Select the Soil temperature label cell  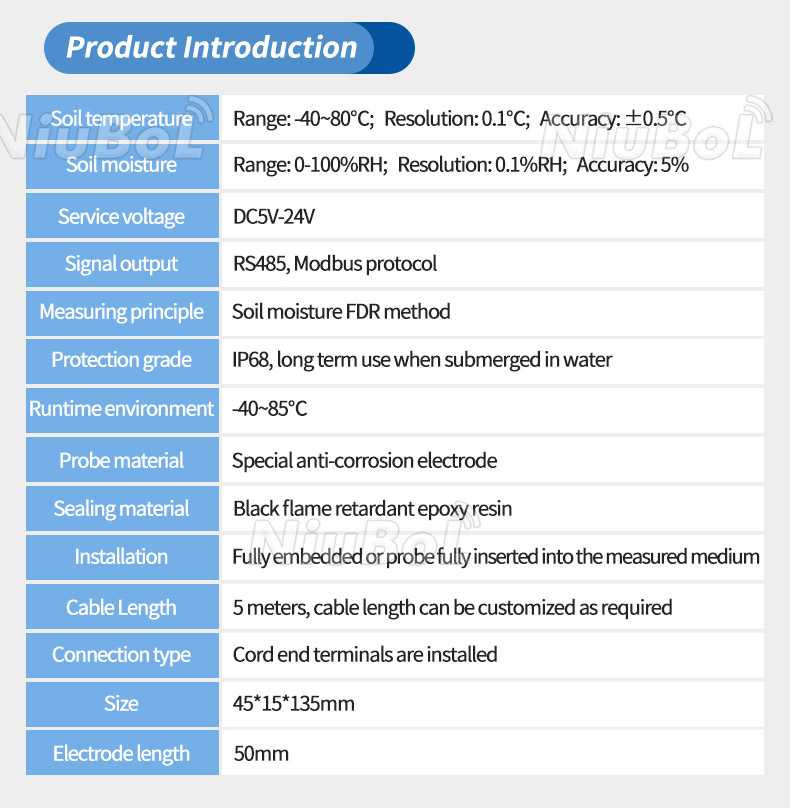coord(122,119)
